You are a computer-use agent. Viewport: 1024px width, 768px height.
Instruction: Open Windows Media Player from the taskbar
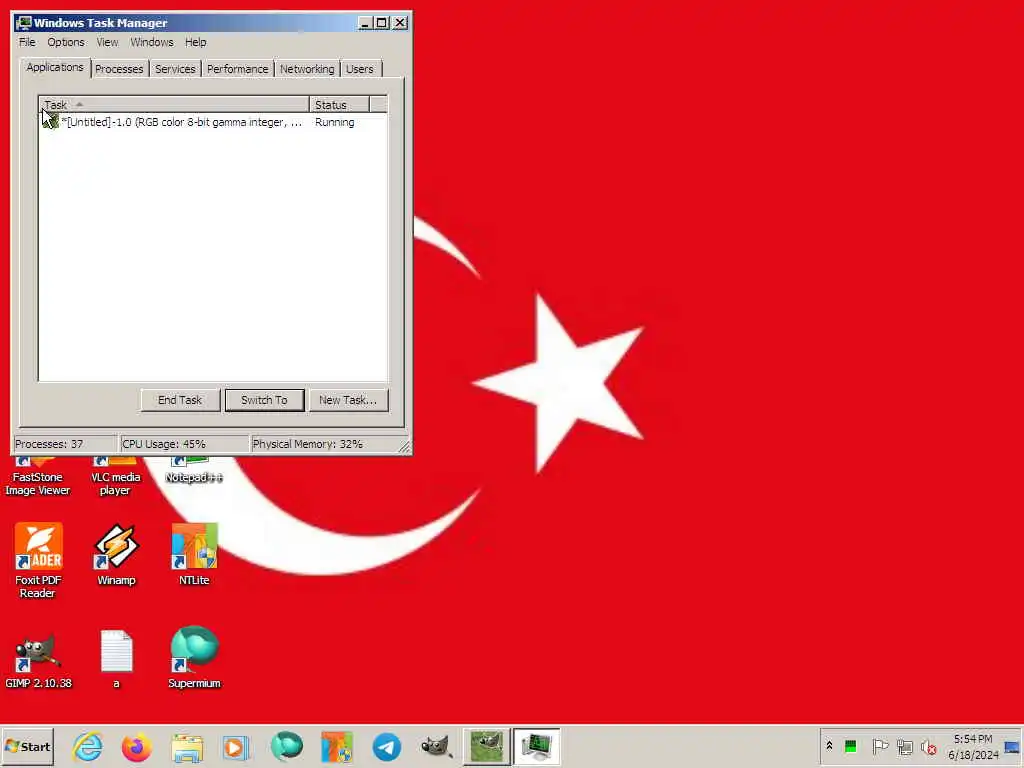point(236,747)
